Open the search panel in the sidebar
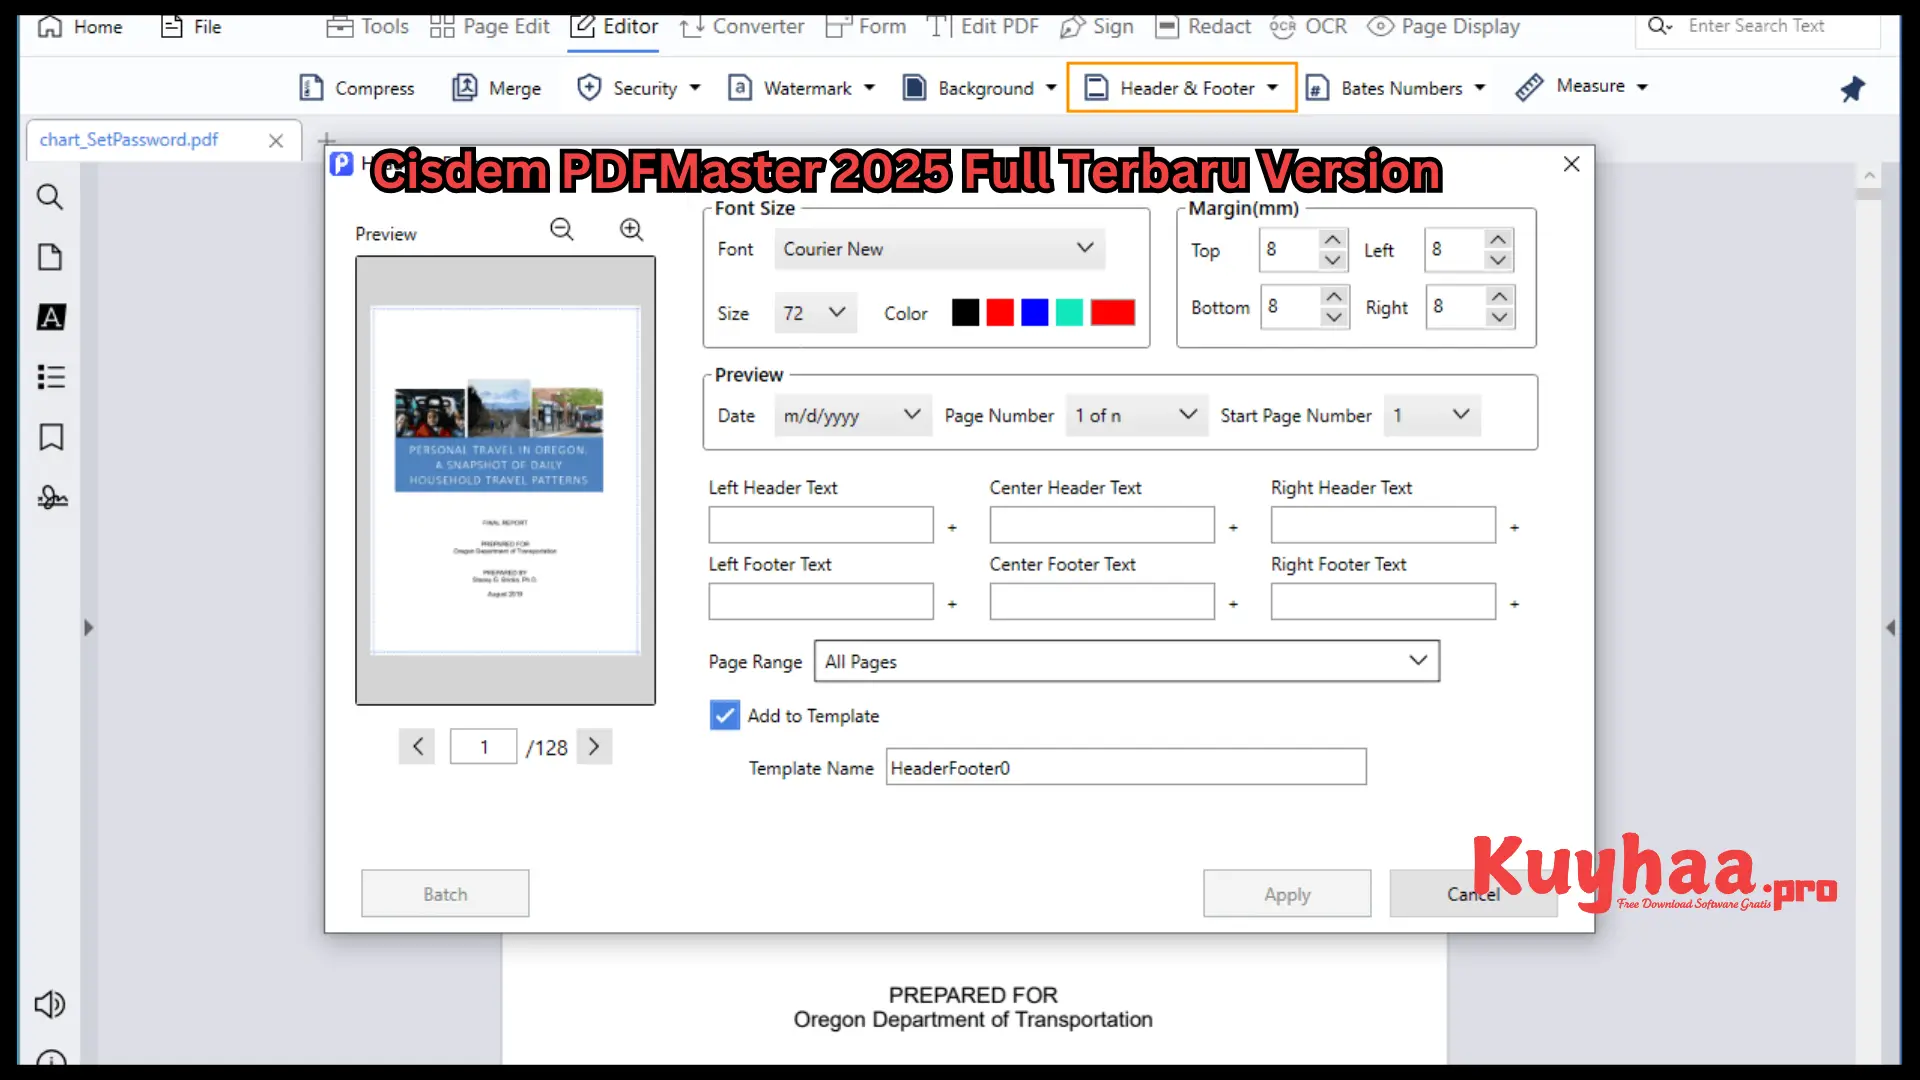Image resolution: width=1920 pixels, height=1080 pixels. click(50, 197)
